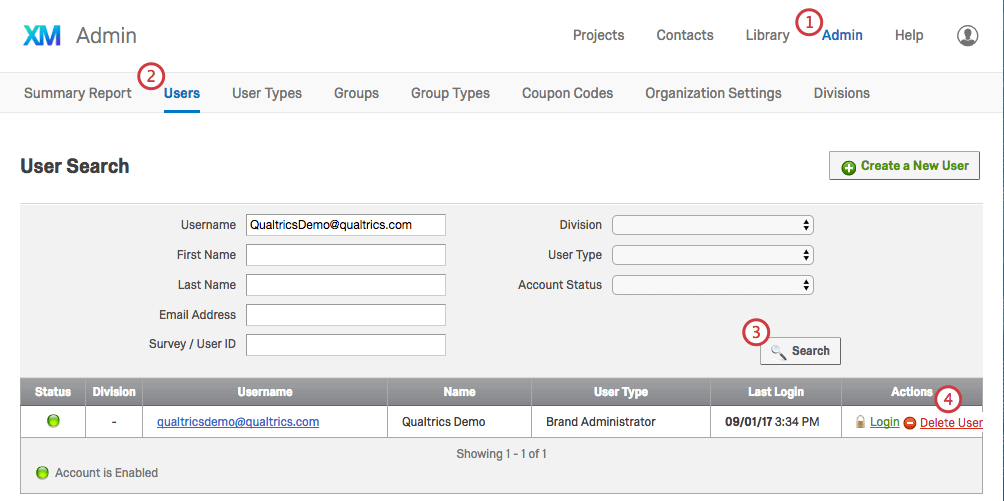Click the Login link in Actions
This screenshot has width=1004, height=501.
coord(884,422)
